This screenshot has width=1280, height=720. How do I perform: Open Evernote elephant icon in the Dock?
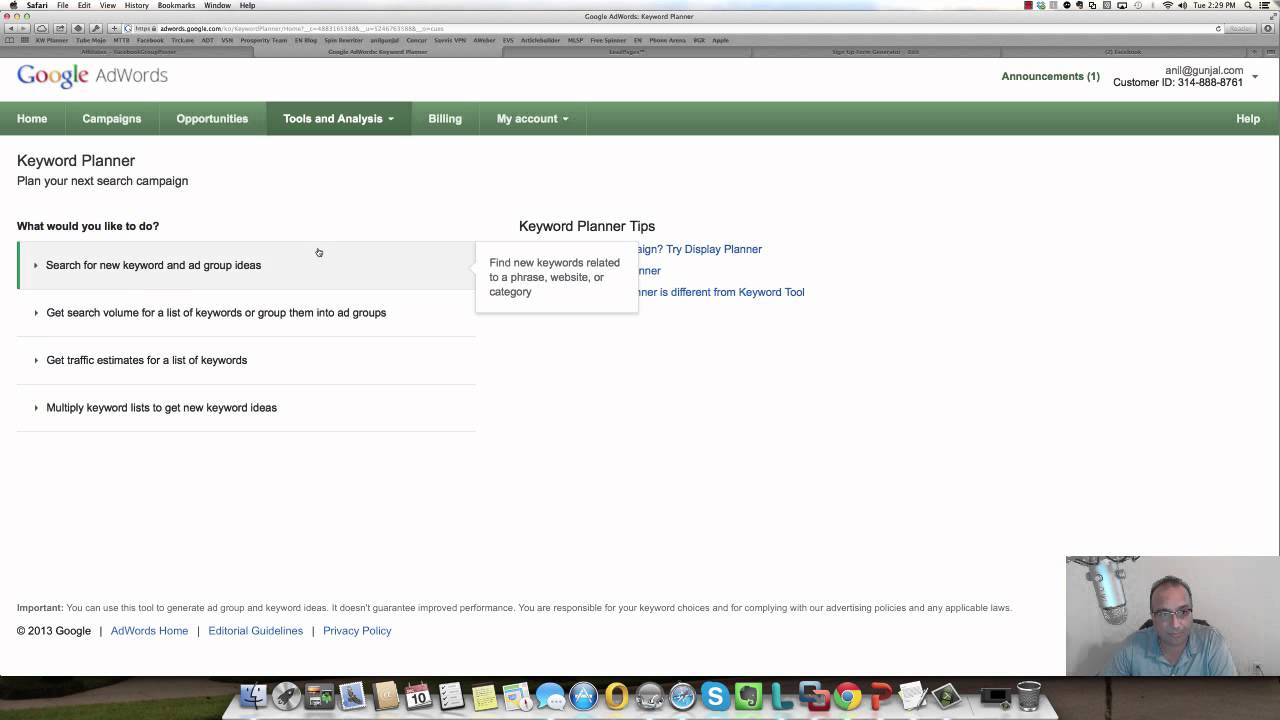748,695
